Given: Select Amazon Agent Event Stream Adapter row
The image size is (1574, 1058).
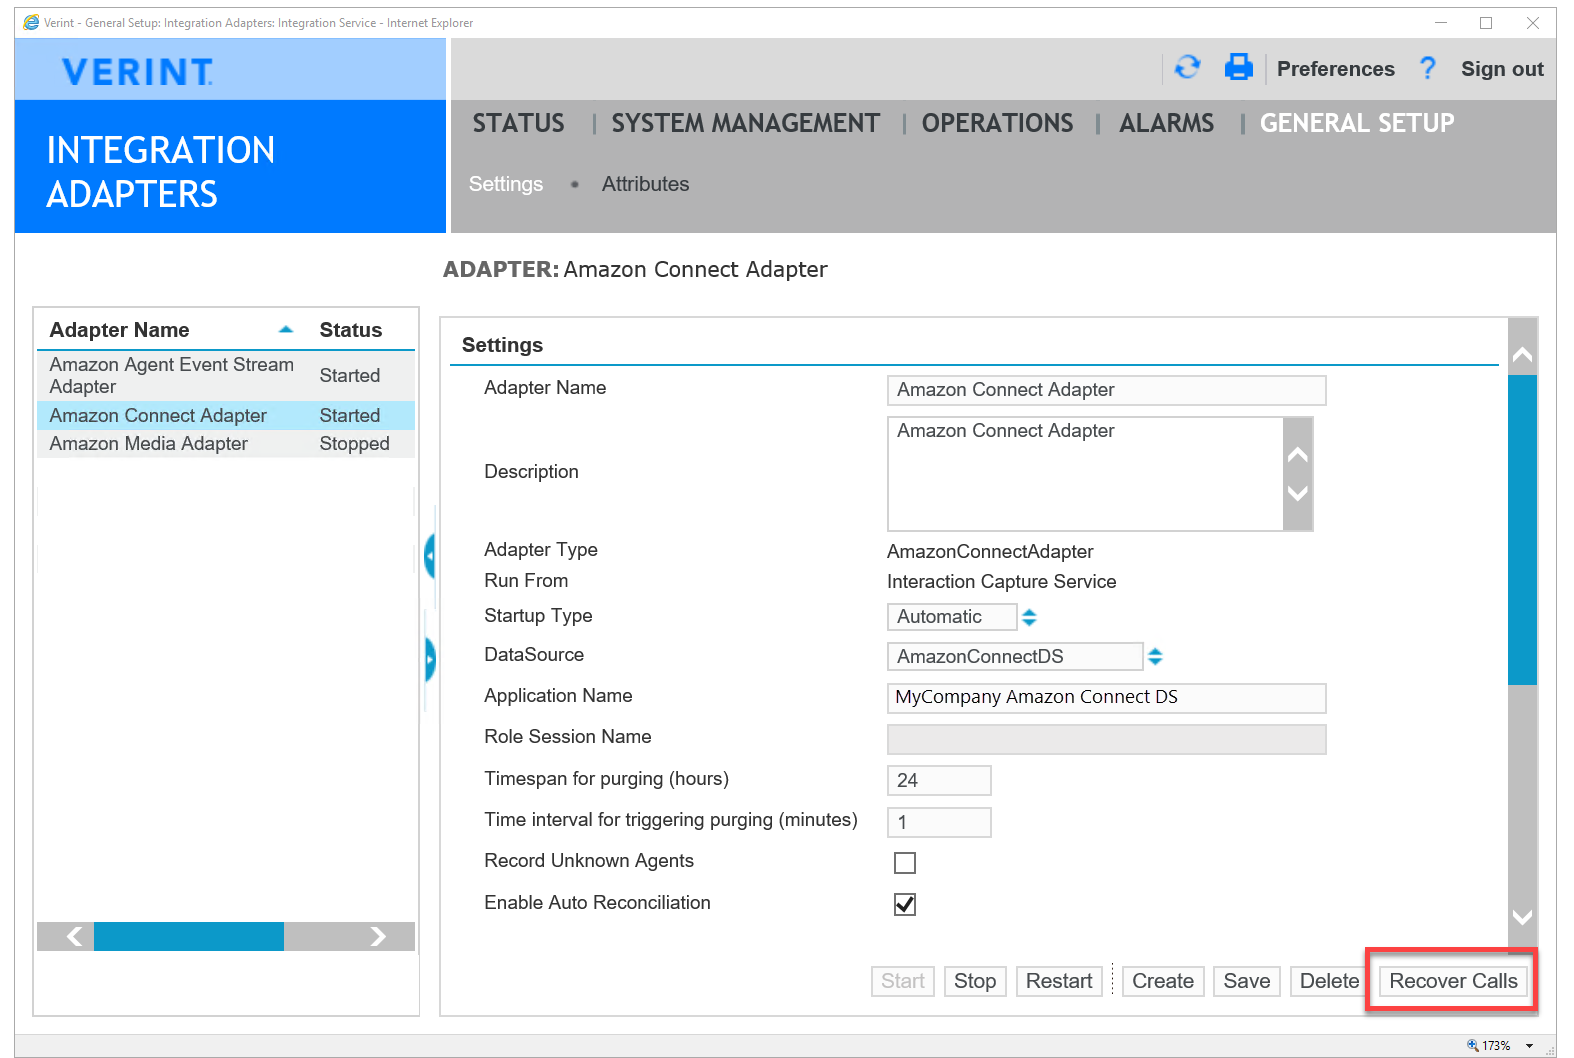Looking at the screenshot, I should pyautogui.click(x=226, y=376).
